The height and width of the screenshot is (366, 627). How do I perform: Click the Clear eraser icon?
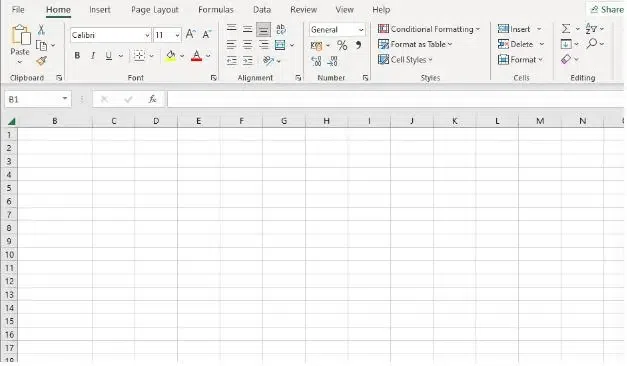[566, 60]
